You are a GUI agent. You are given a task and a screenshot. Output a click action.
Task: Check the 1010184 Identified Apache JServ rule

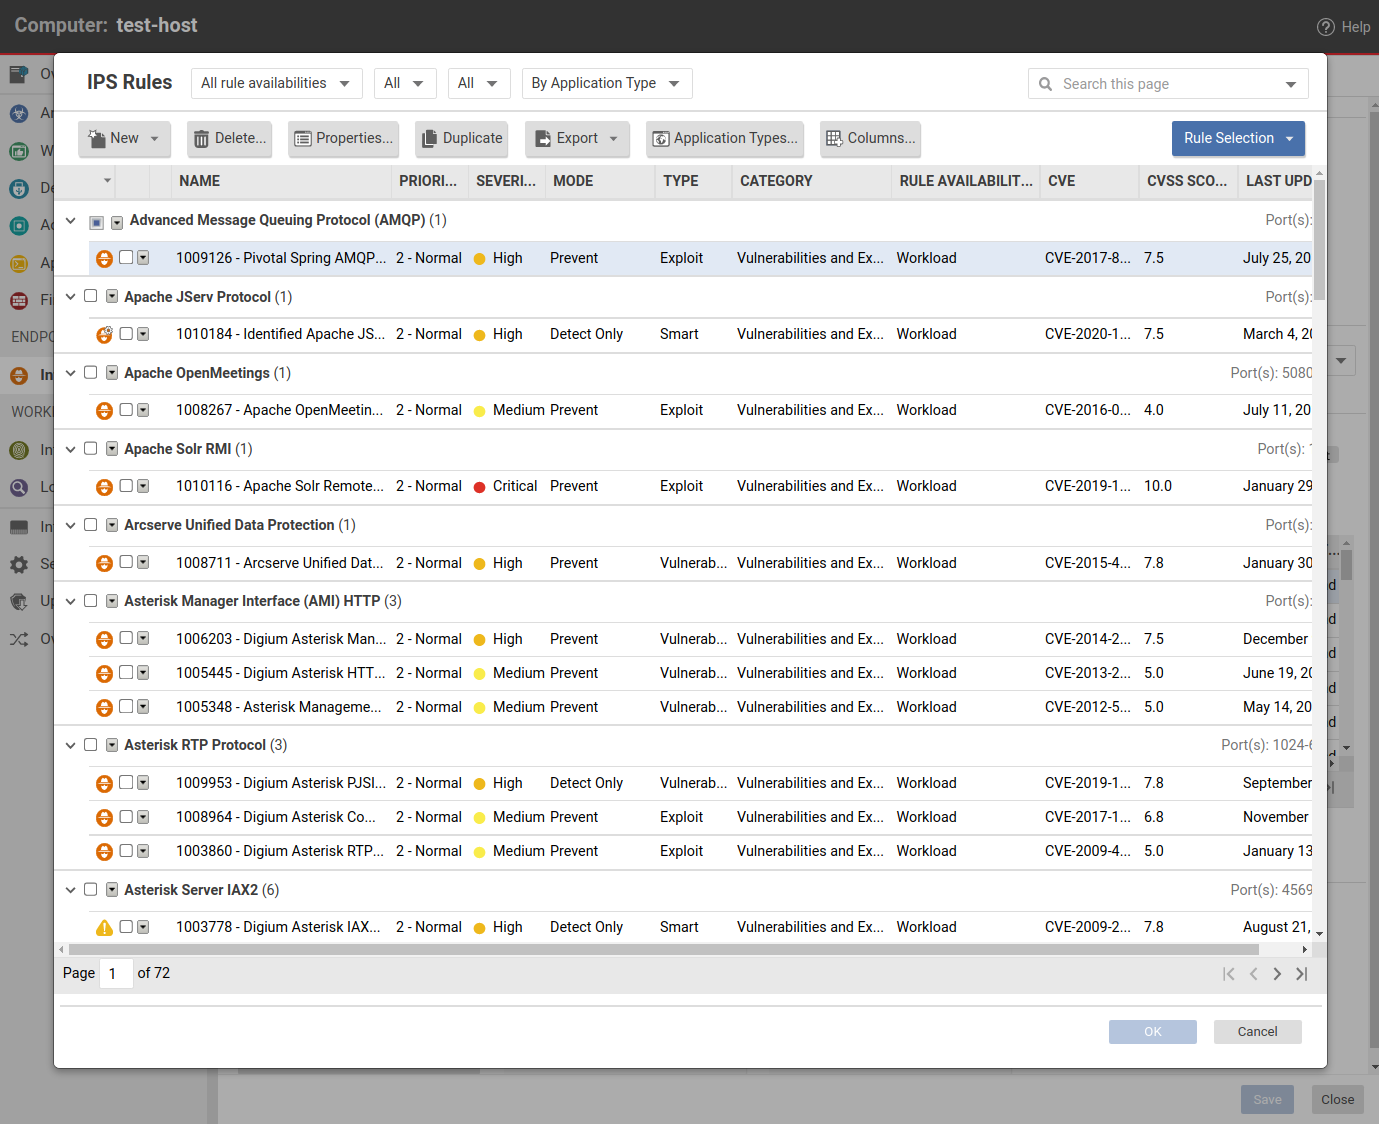[126, 333]
